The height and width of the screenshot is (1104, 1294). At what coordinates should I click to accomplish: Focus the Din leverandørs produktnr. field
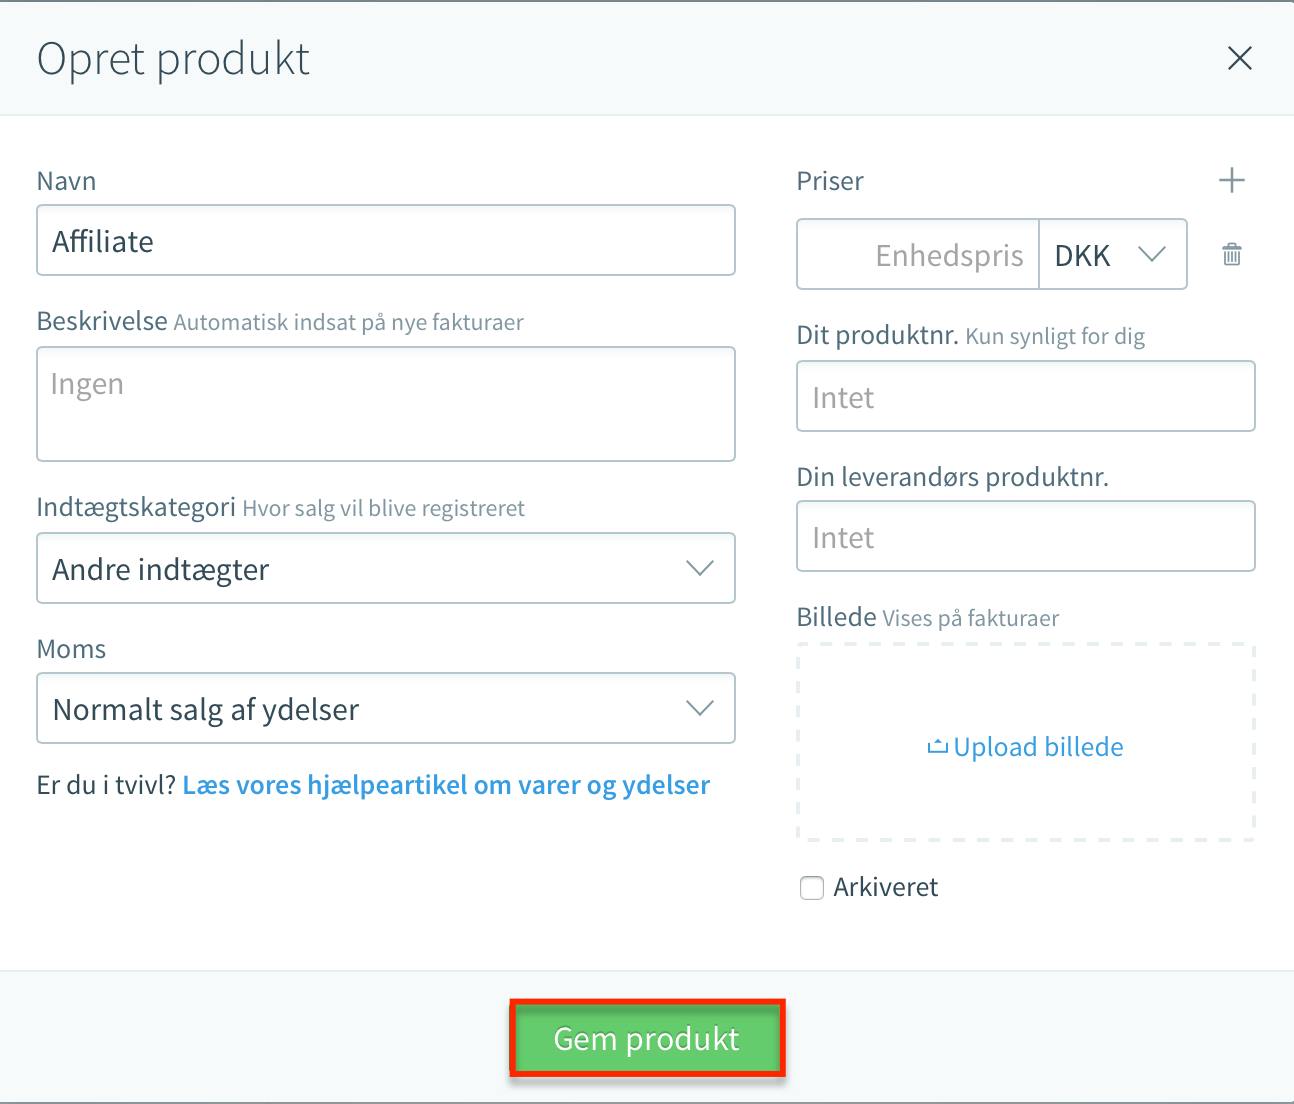point(1026,536)
